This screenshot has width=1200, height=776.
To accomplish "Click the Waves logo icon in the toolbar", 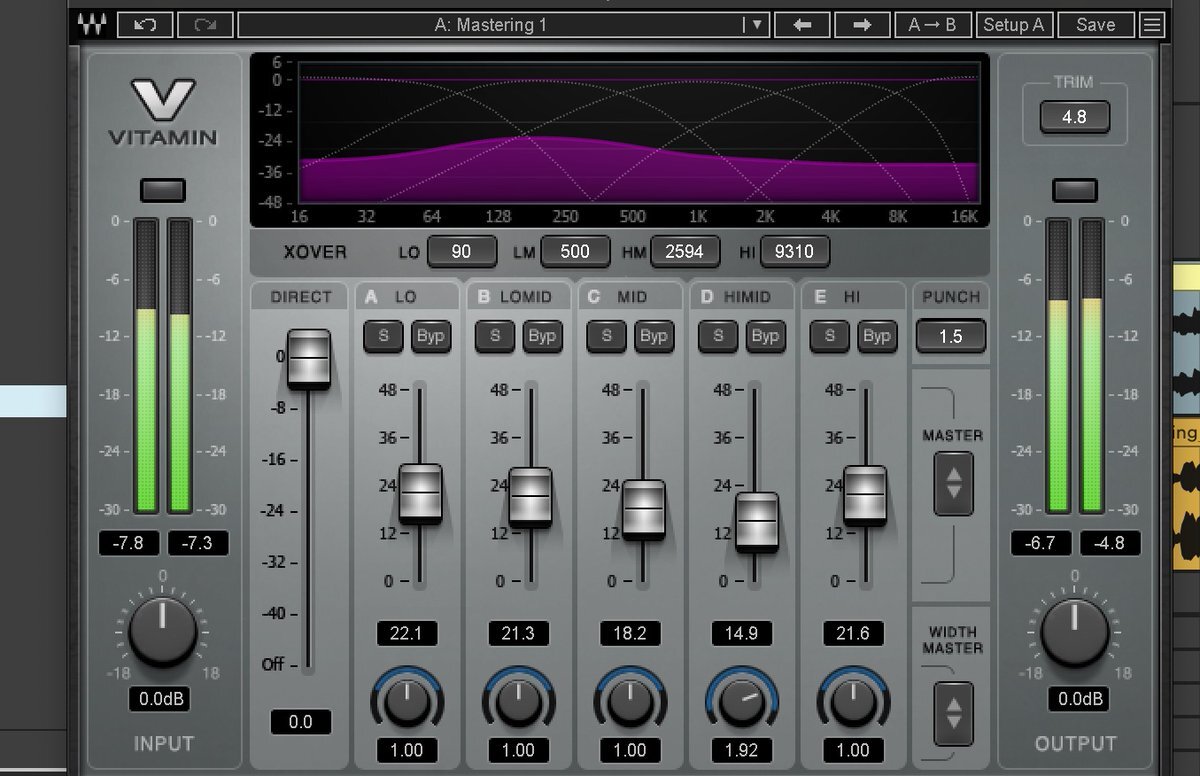I will (92, 25).
